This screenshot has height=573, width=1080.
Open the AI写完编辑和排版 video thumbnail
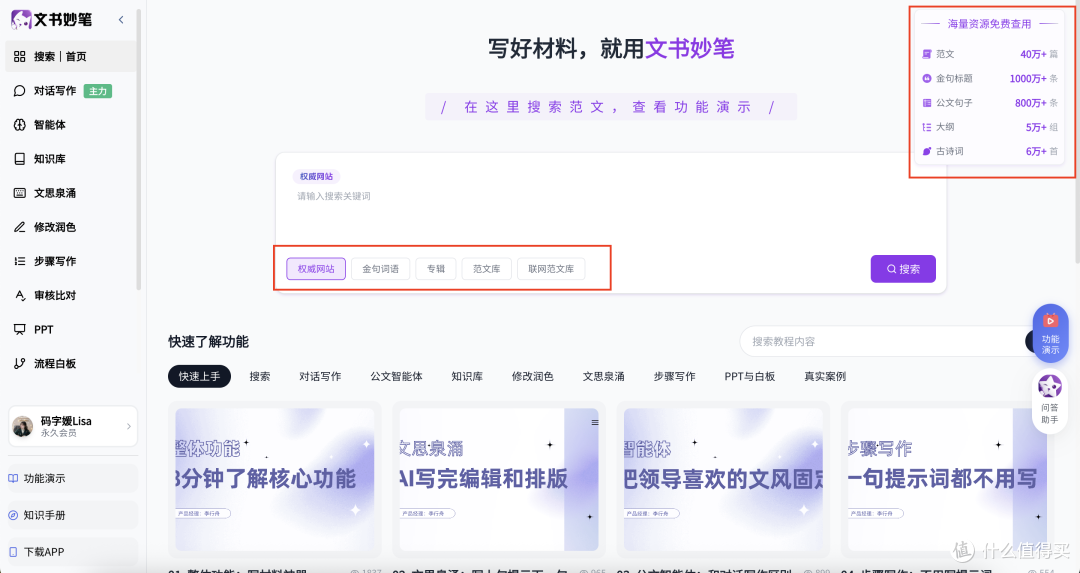tap(499, 479)
